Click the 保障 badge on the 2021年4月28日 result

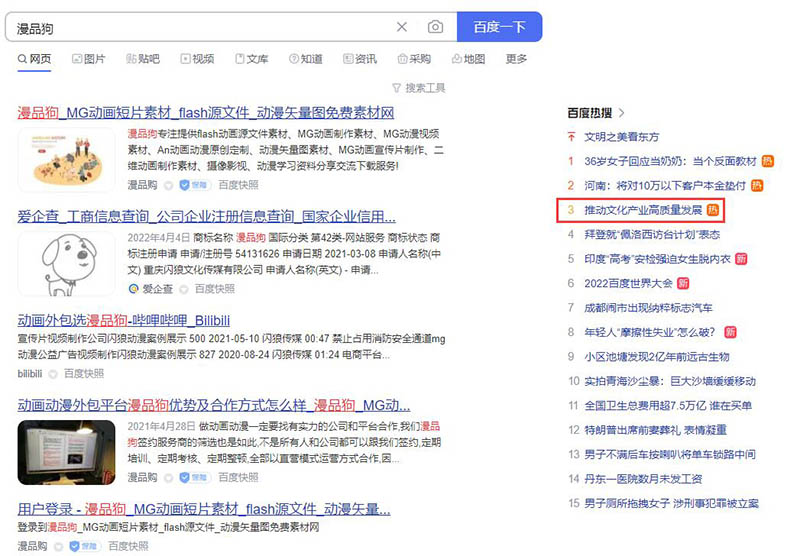pyautogui.click(x=195, y=477)
